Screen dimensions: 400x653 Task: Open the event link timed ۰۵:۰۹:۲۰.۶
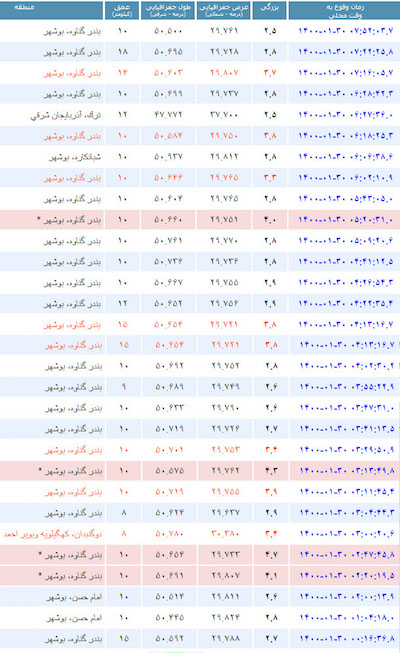(346, 240)
